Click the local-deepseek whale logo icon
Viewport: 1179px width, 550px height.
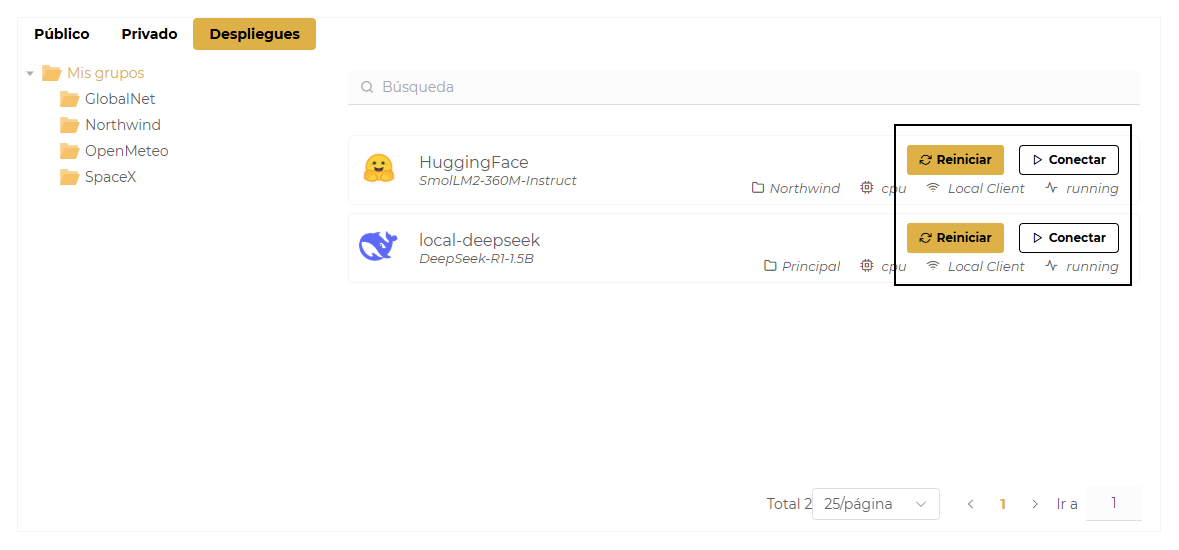click(379, 246)
